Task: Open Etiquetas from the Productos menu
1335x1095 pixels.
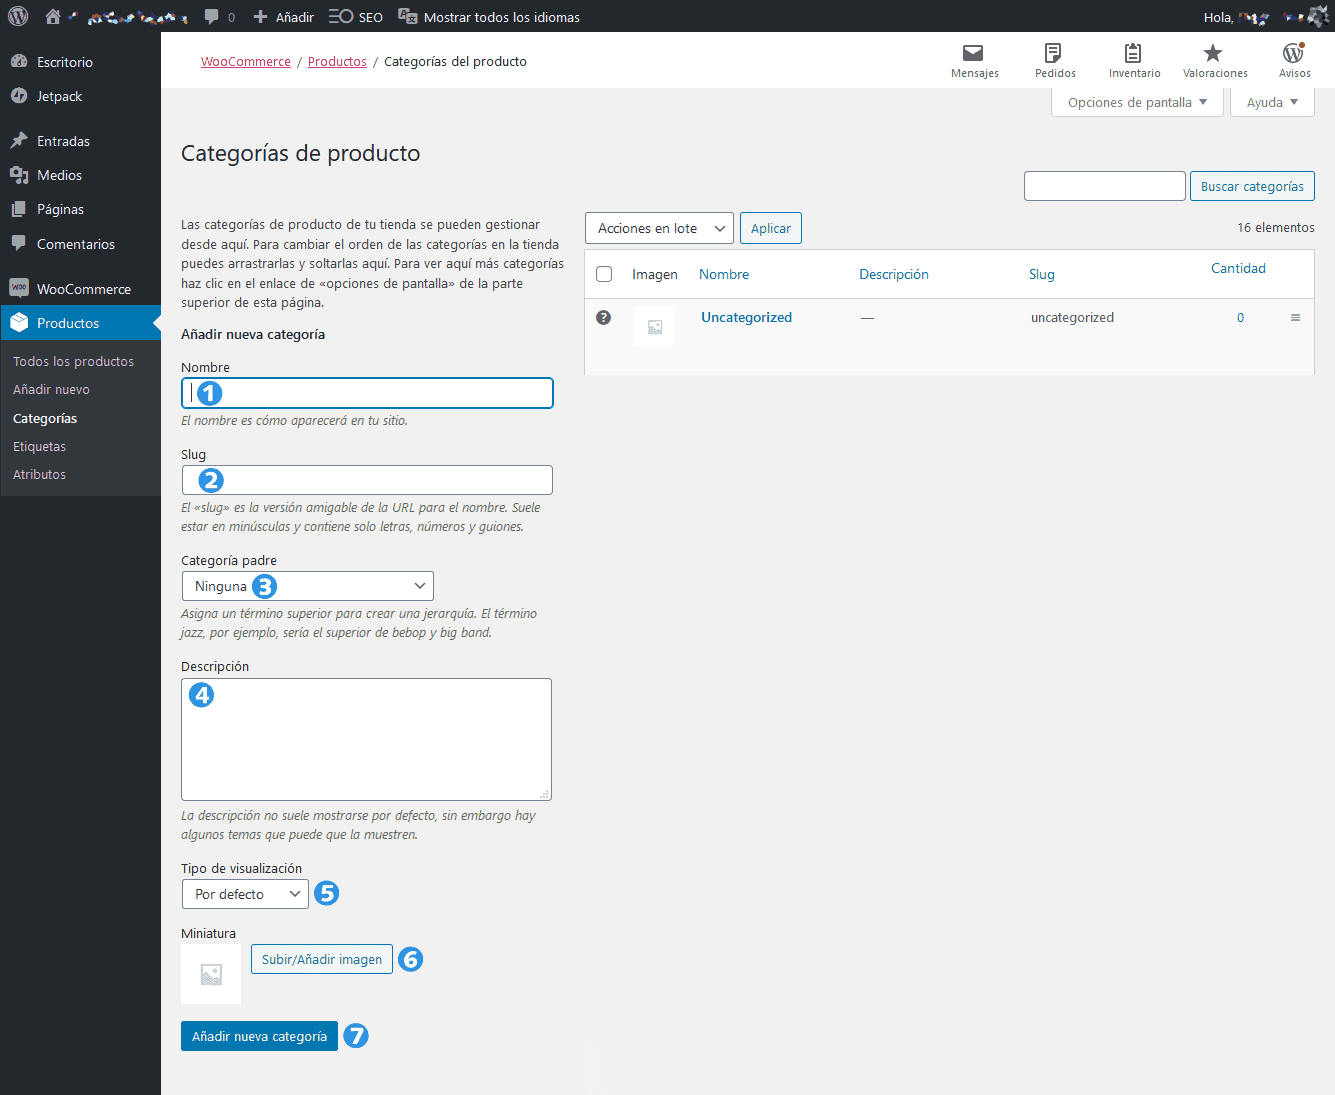Action: coord(39,446)
